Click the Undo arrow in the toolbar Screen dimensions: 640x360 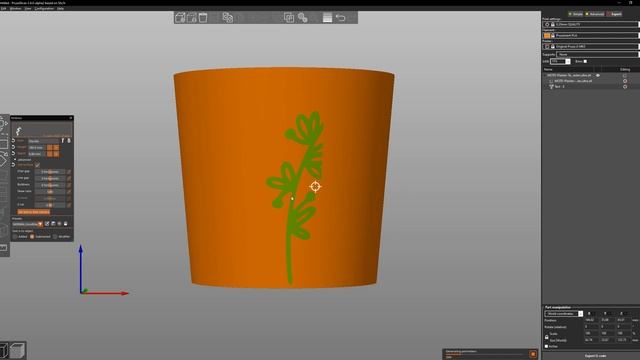pyautogui.click(x=340, y=17)
